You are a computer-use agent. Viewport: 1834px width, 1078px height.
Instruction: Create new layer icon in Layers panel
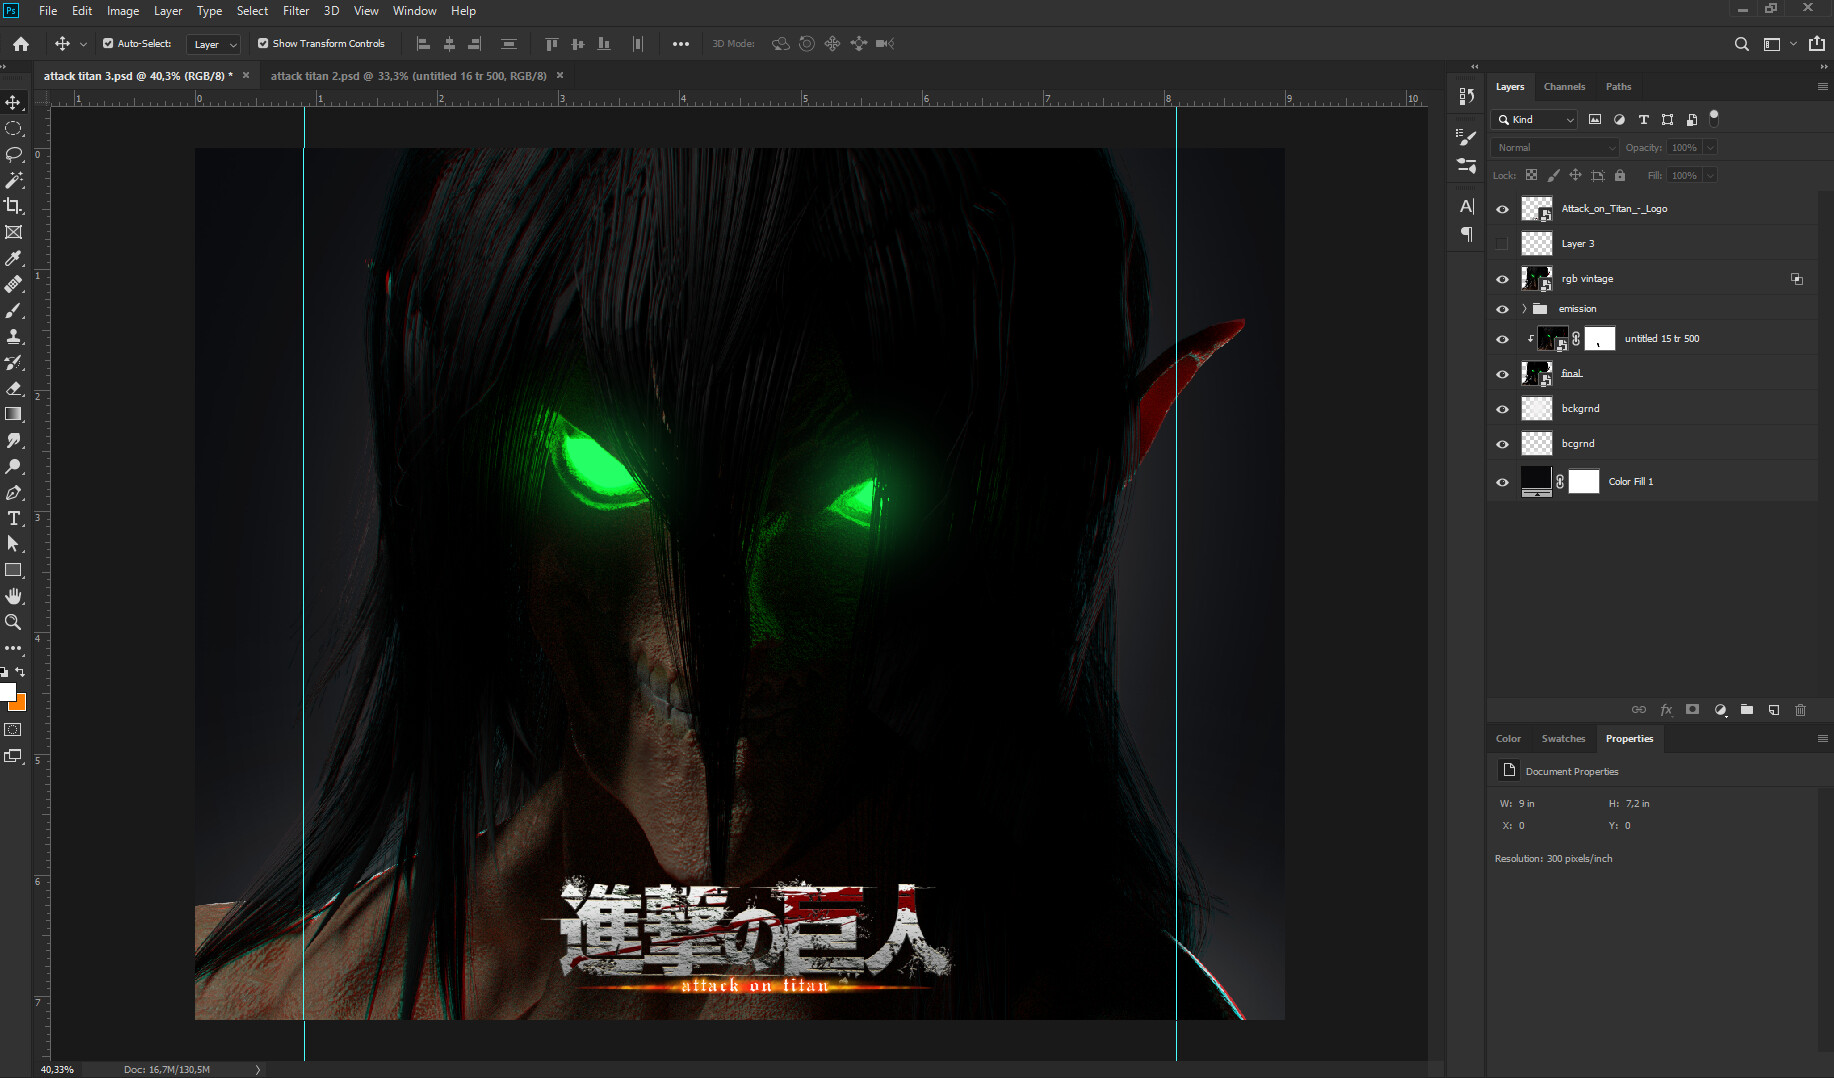[x=1774, y=710]
